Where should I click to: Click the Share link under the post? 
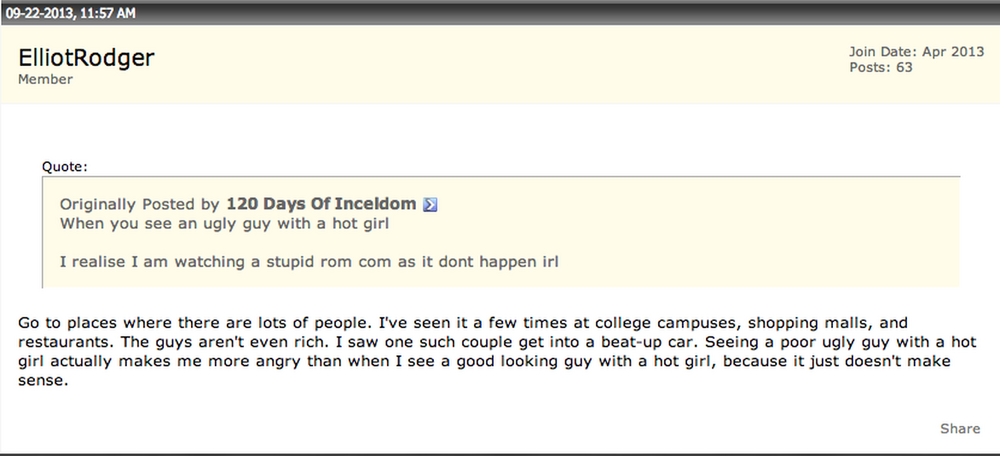point(960,429)
